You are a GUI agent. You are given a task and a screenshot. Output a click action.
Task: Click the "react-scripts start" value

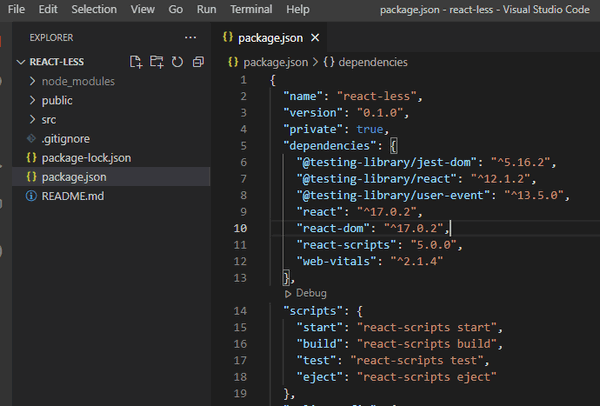point(426,328)
